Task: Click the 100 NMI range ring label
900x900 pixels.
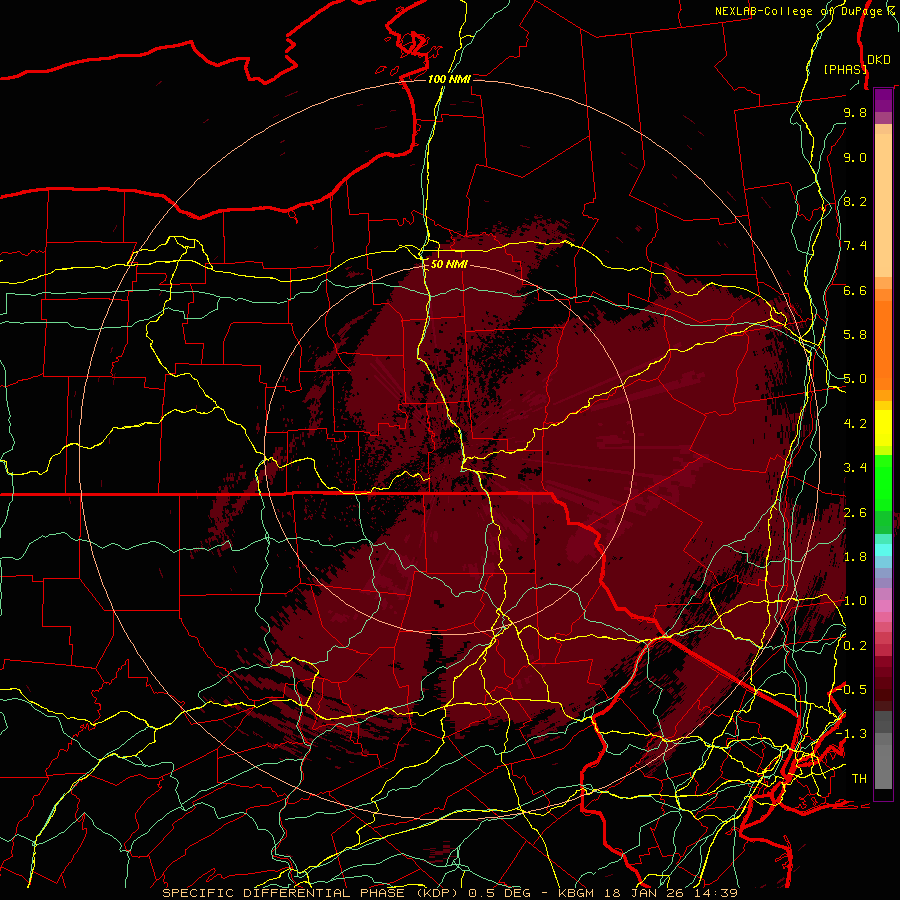Action: click(x=449, y=79)
